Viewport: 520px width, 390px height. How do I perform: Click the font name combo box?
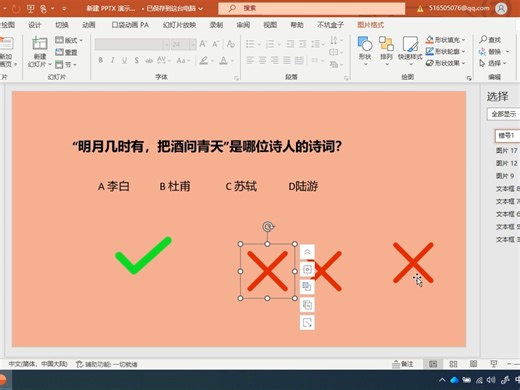132,44
